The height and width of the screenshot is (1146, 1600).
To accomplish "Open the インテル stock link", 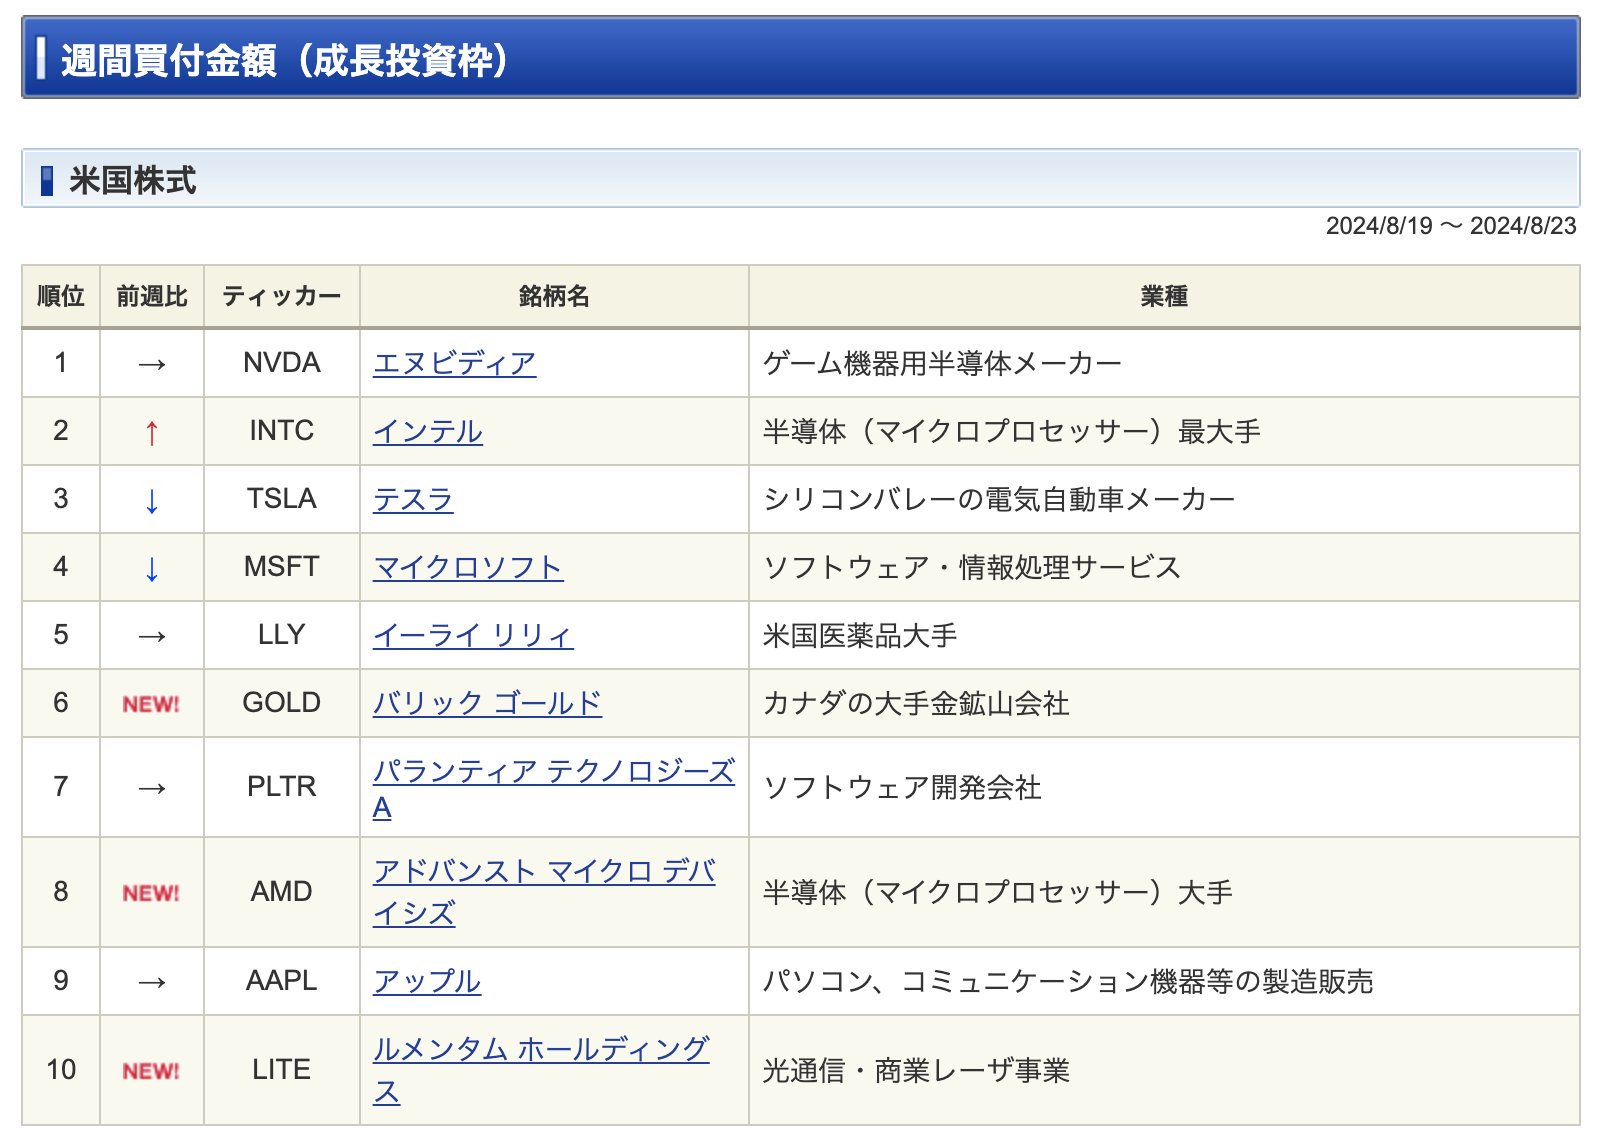I will [428, 431].
